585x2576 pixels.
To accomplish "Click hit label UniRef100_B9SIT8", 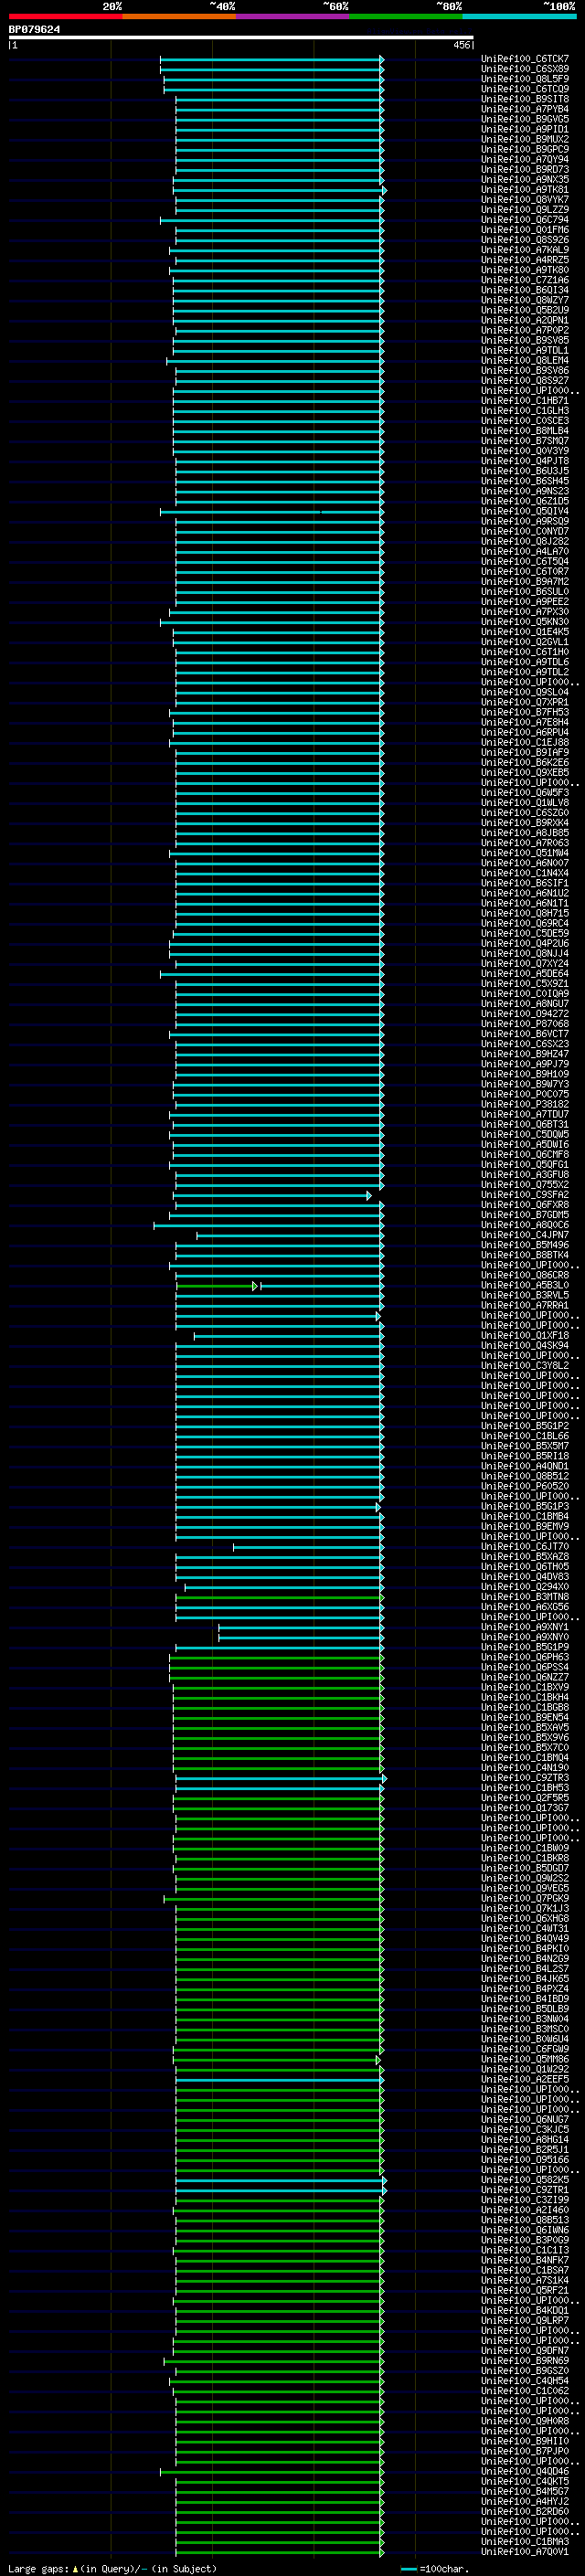I will [x=525, y=99].
